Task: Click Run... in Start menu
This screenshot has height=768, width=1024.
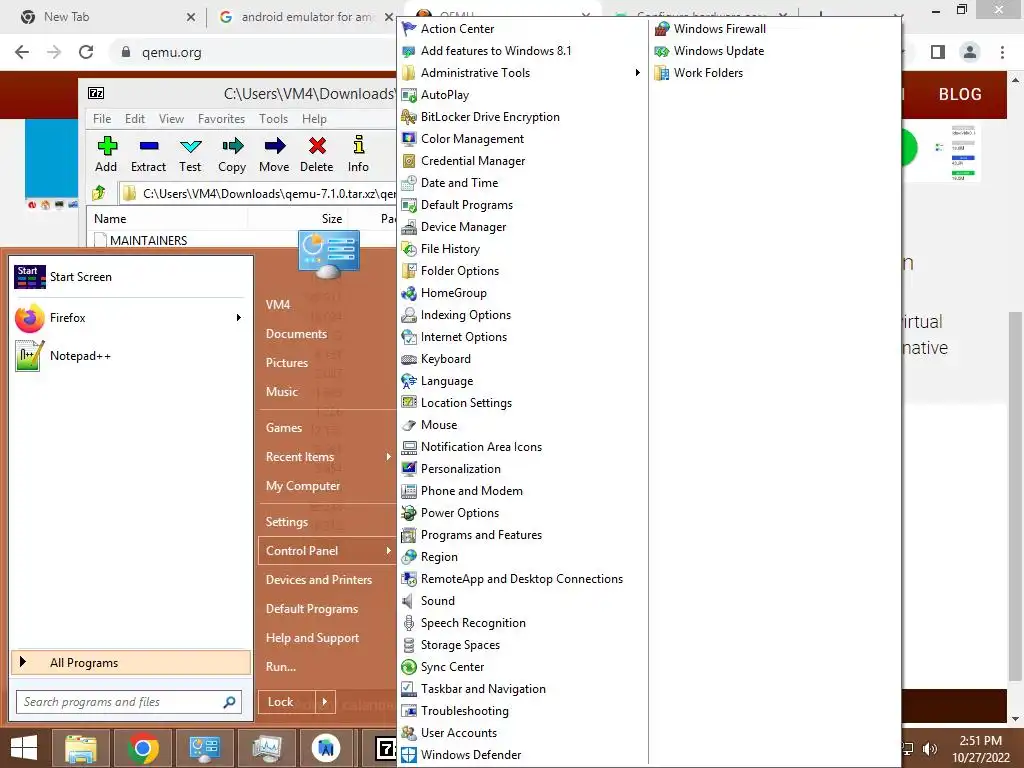Action: (x=281, y=667)
